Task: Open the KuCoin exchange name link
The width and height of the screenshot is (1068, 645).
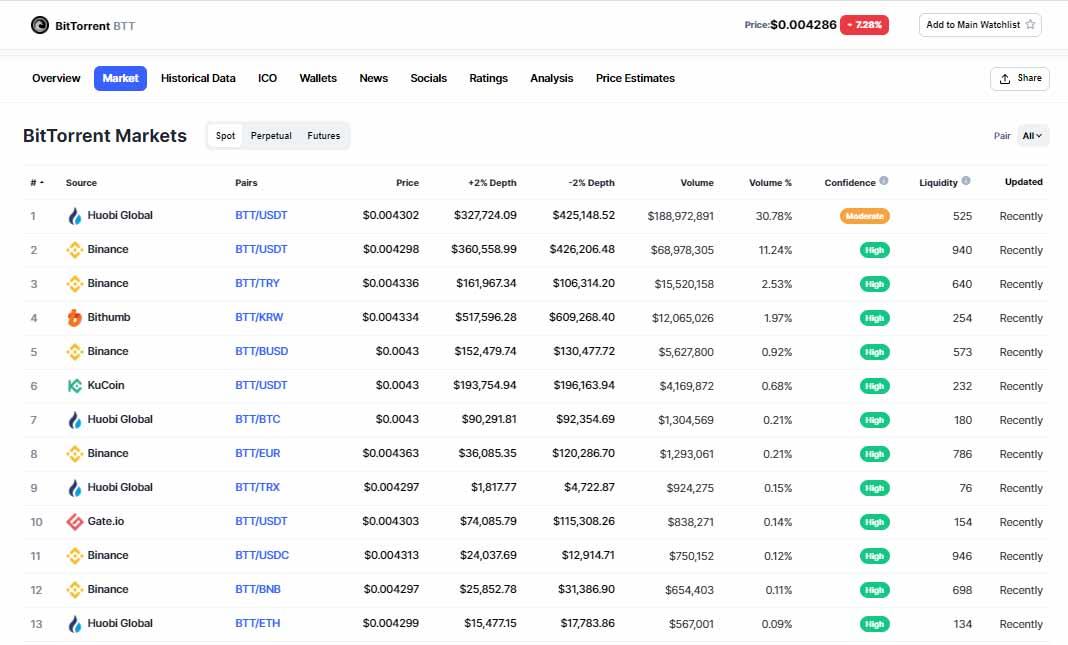Action: (x=106, y=386)
